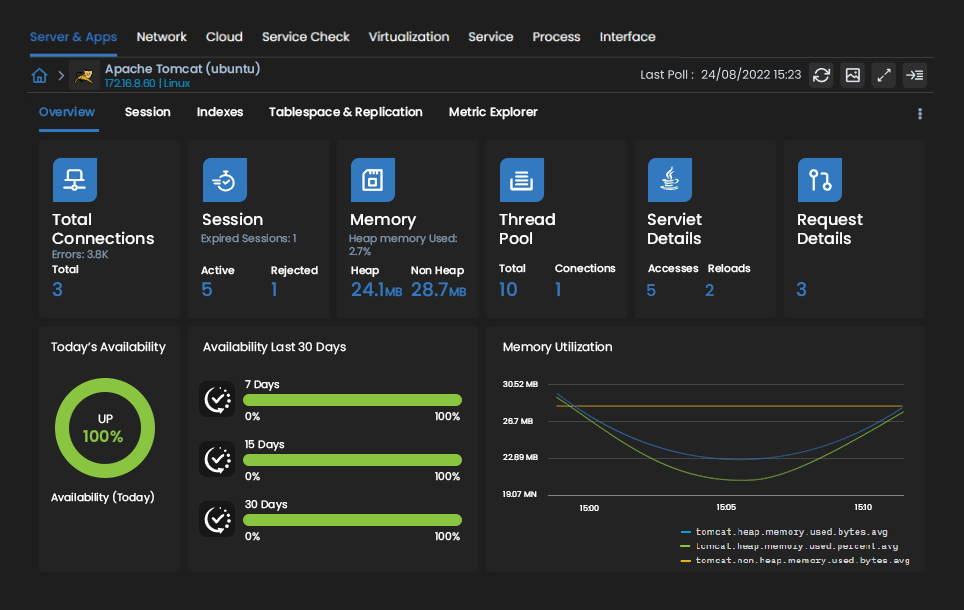Click the Expired Sessions: 1 text
This screenshot has height=610, width=964.
248,239
